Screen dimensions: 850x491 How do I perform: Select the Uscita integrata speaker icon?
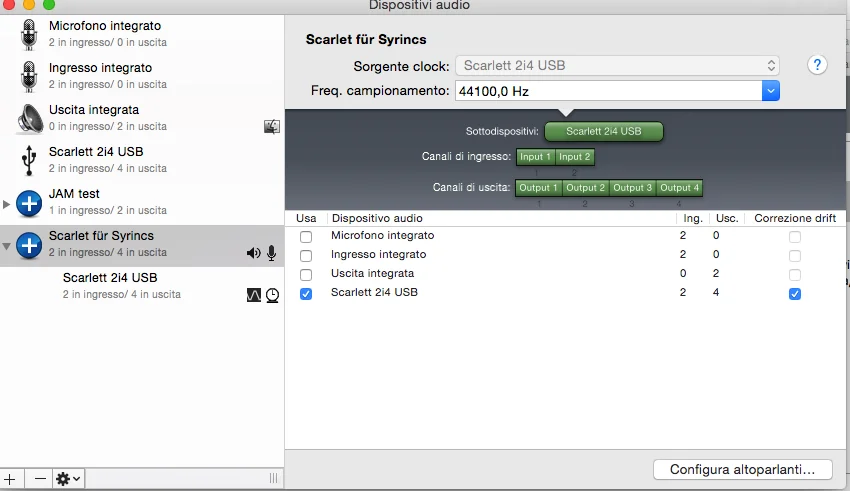(x=30, y=118)
